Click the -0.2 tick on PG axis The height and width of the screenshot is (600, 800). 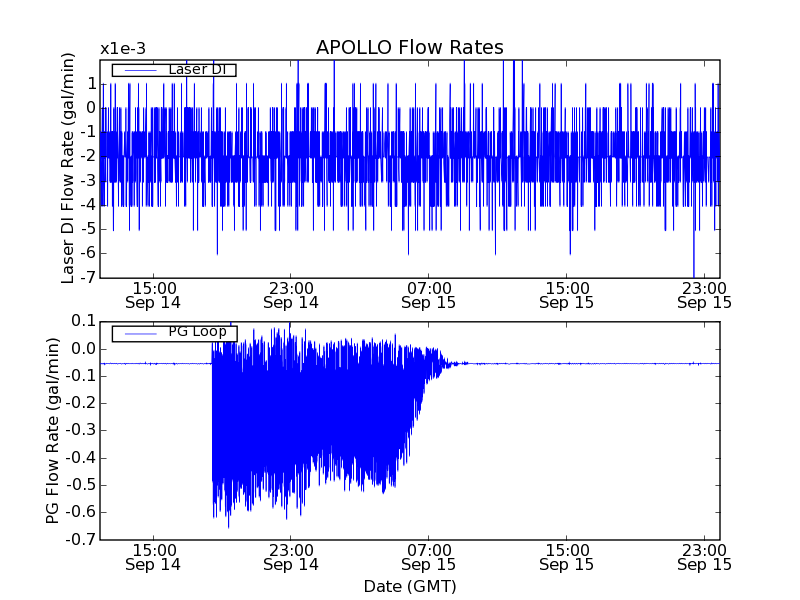point(81,403)
